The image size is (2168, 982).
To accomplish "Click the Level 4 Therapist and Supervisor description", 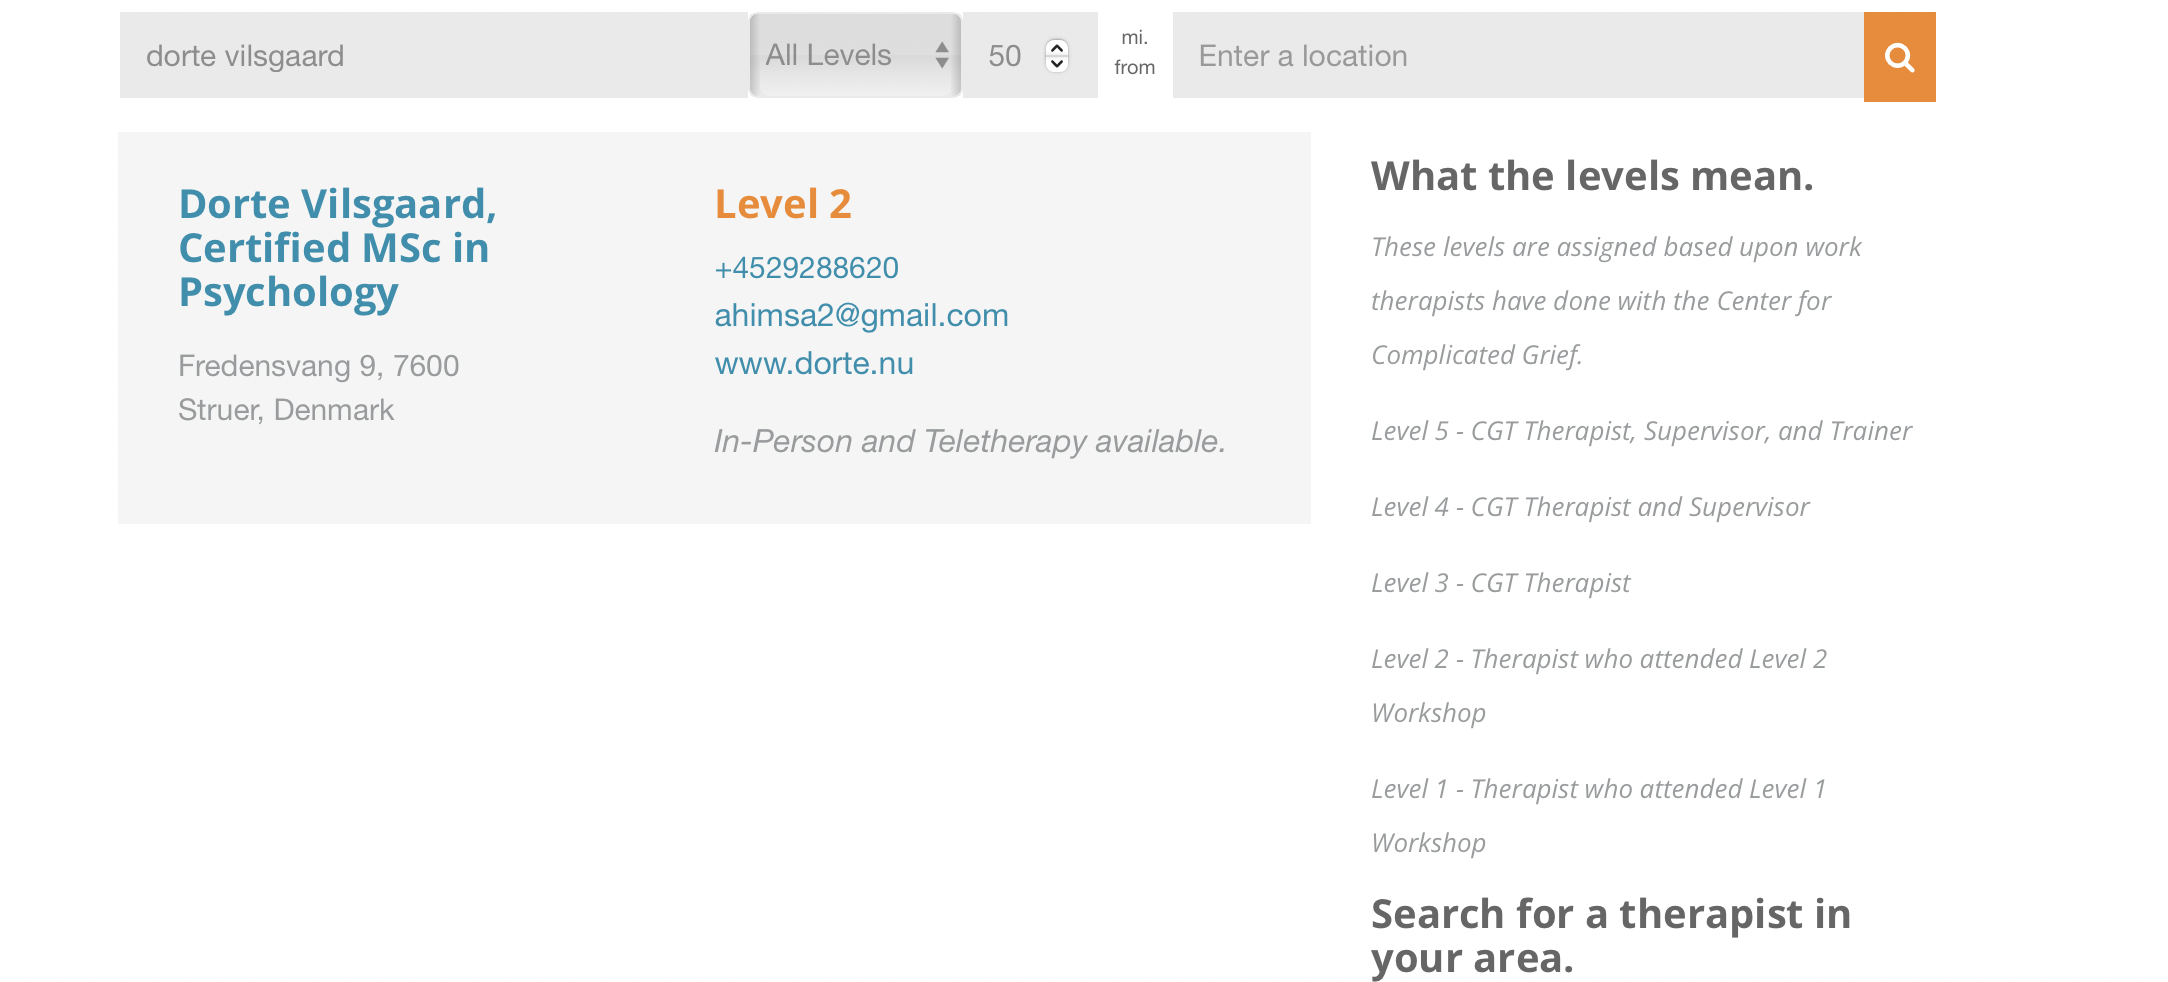I will click(1590, 507).
